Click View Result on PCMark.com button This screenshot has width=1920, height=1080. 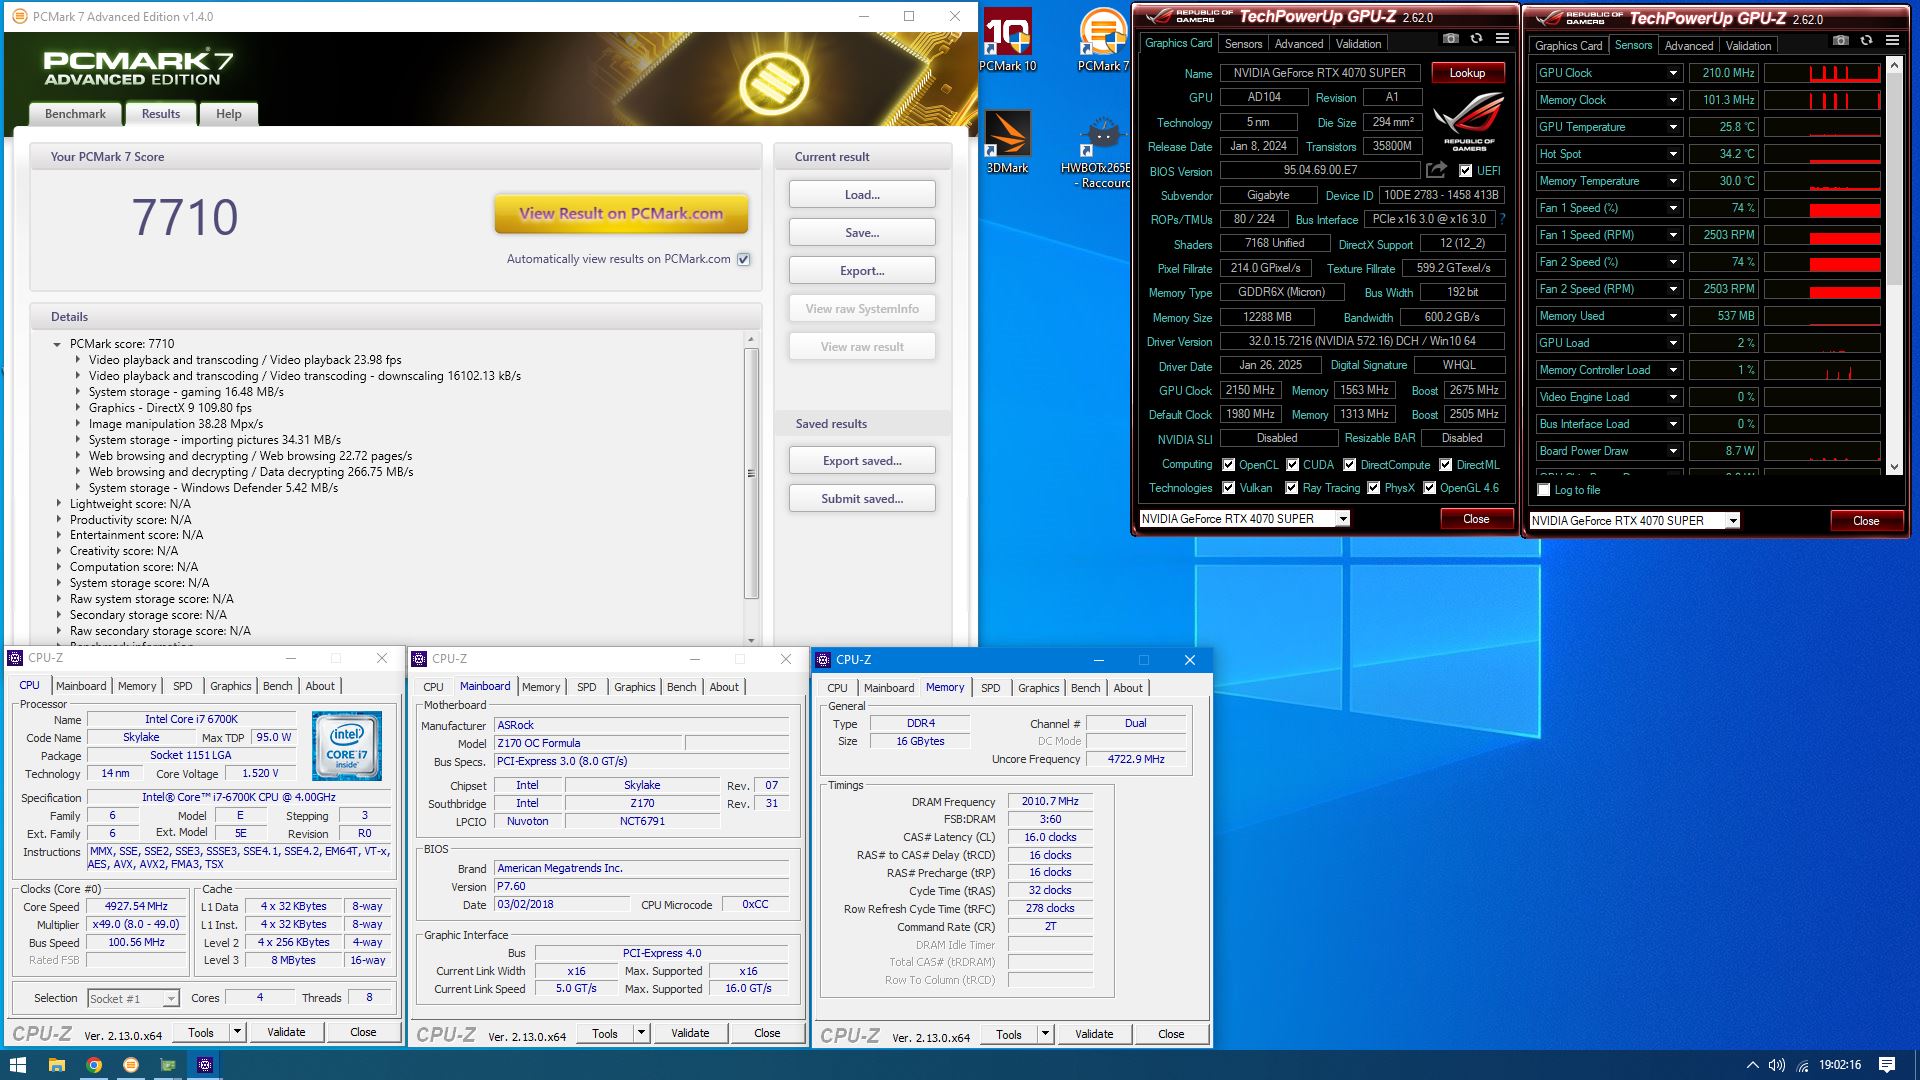[x=621, y=213]
